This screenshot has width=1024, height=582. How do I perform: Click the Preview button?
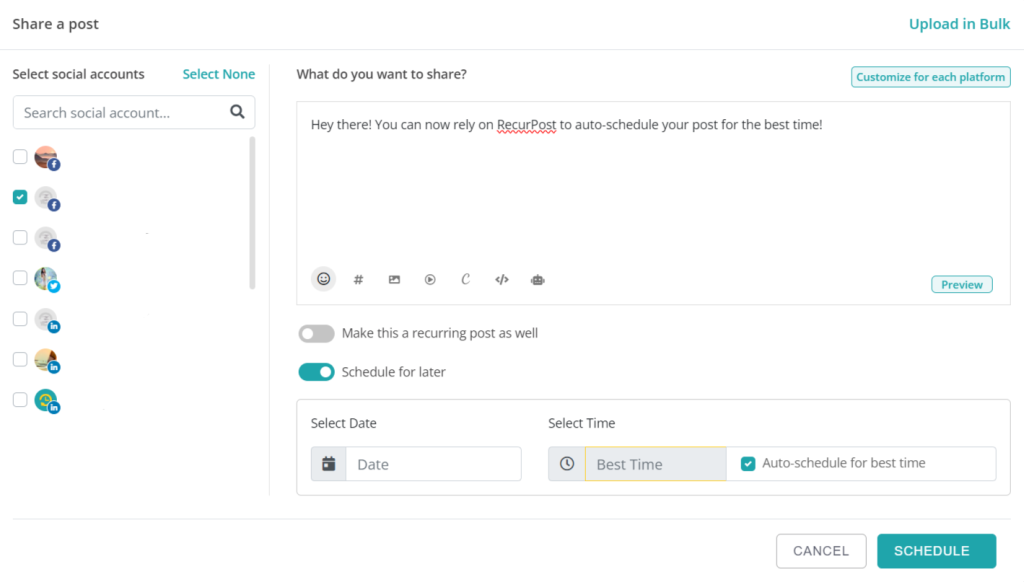[962, 285]
